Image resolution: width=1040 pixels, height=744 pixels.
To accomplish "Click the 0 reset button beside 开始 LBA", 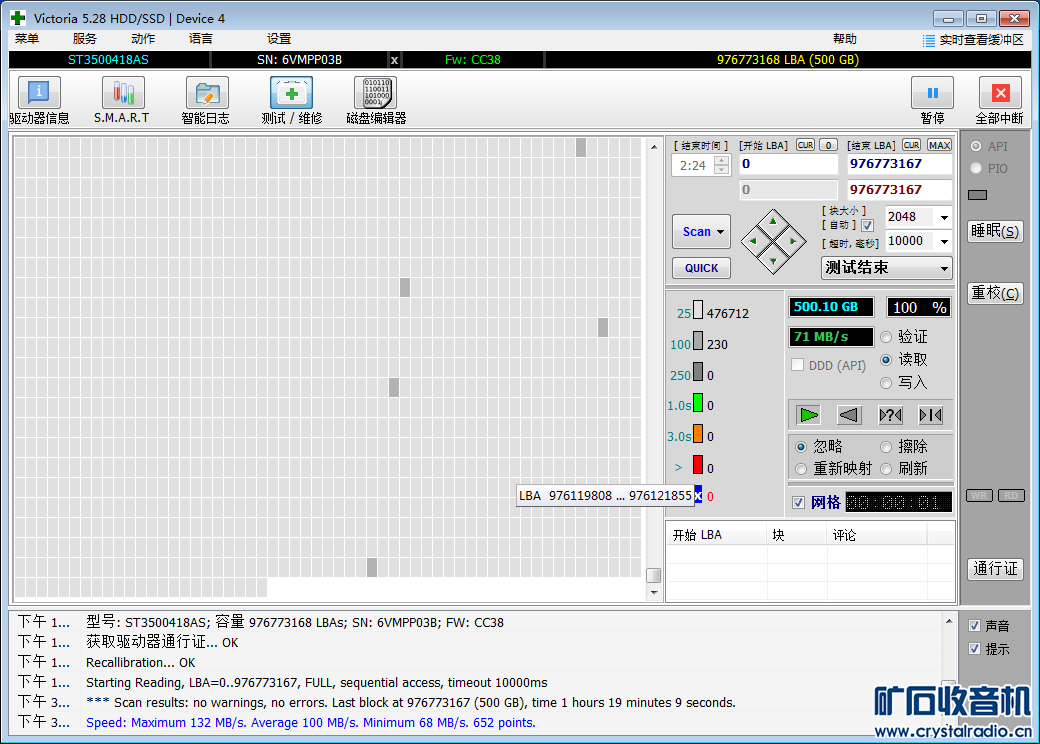I will (828, 145).
